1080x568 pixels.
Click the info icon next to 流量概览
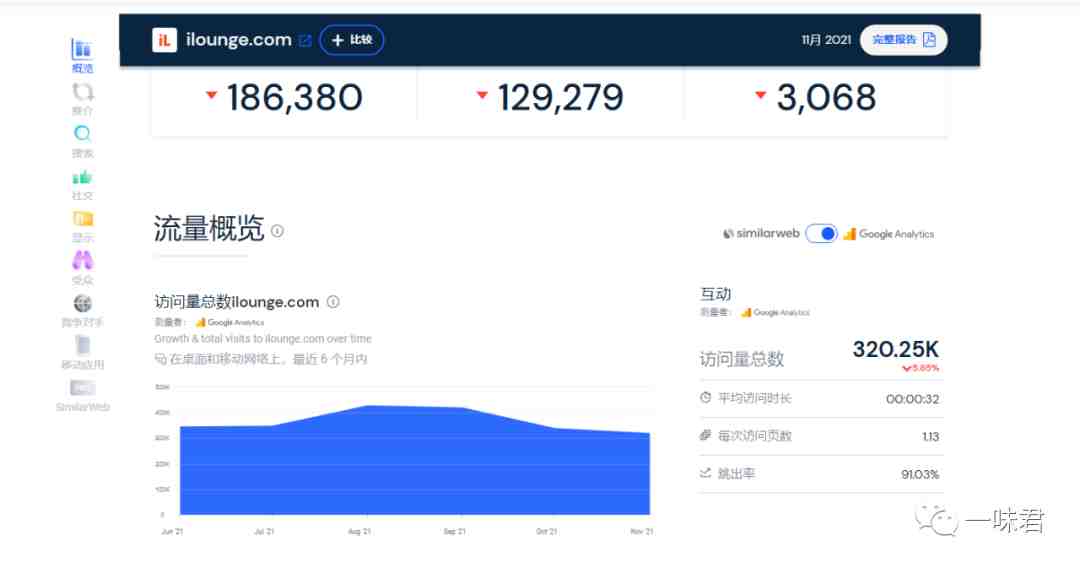277,231
